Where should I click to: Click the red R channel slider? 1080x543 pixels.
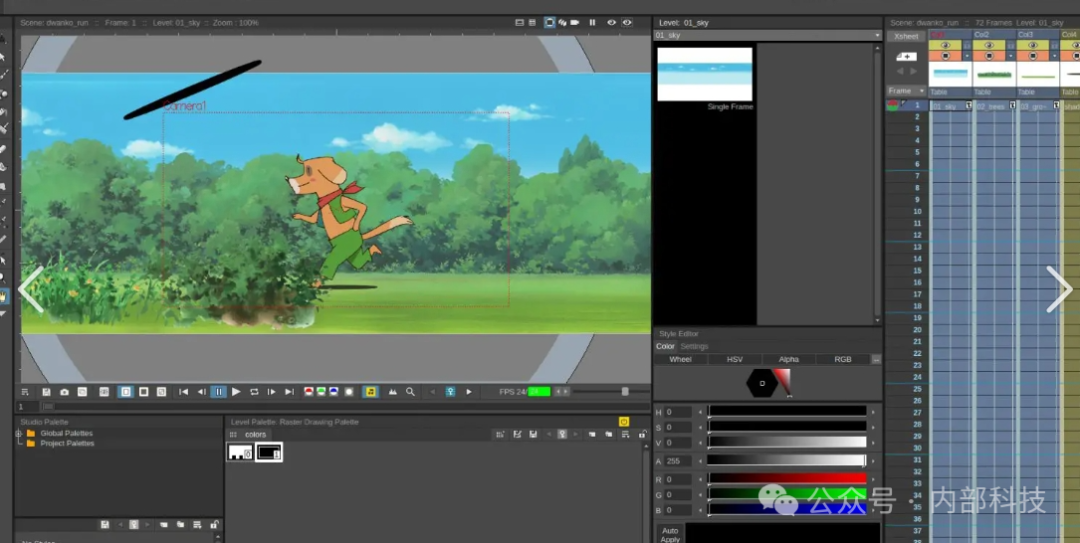(x=786, y=479)
